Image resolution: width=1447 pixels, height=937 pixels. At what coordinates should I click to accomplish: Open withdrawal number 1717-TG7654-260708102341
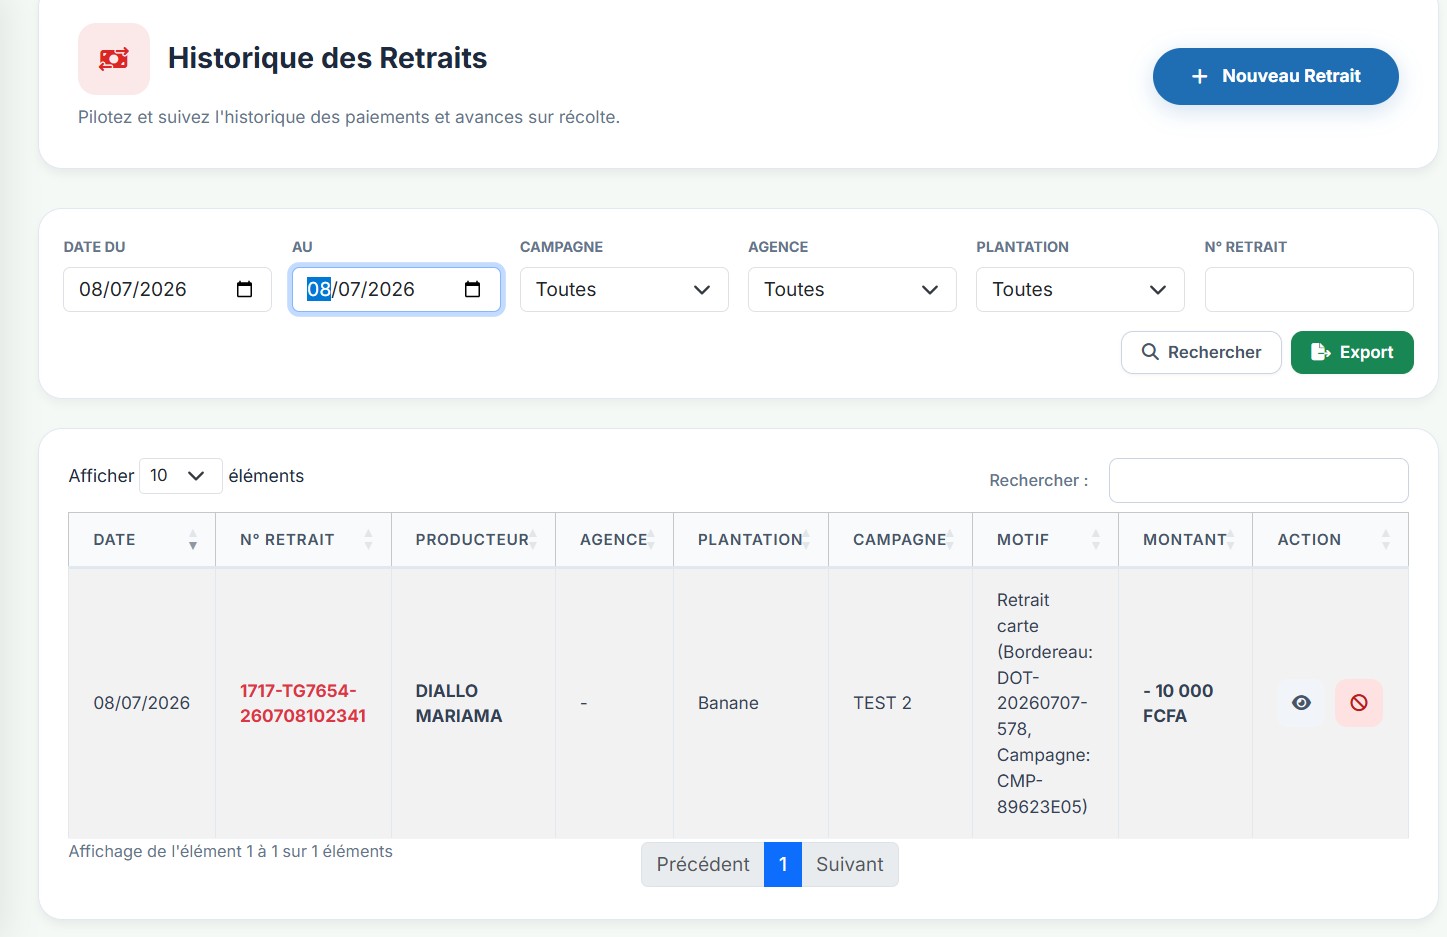pyautogui.click(x=303, y=703)
